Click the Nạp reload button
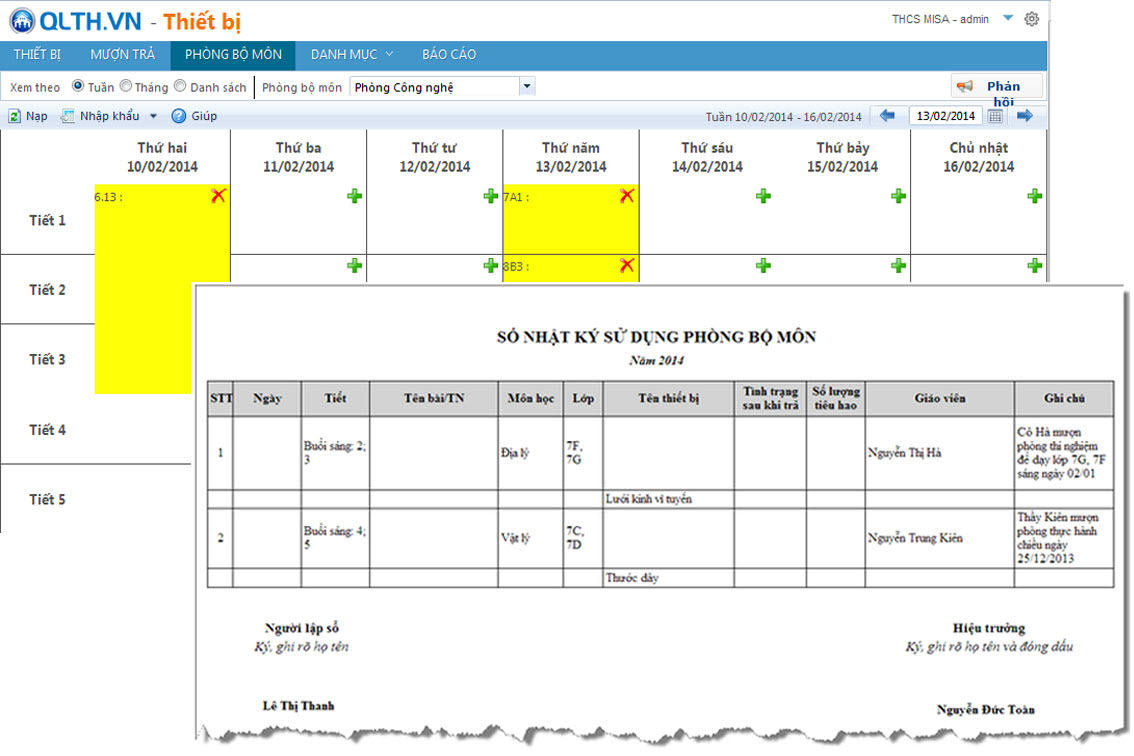Screen dimensions: 1134x756 coord(28,116)
